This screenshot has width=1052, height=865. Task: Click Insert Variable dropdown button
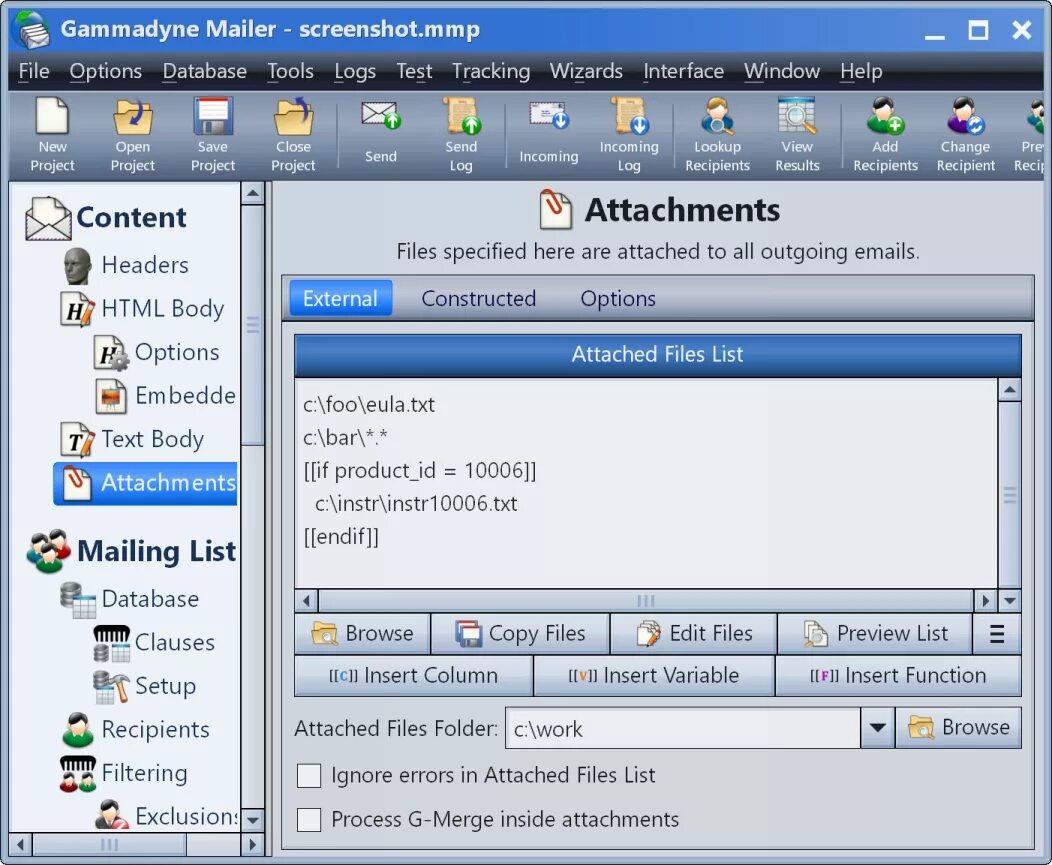(653, 675)
